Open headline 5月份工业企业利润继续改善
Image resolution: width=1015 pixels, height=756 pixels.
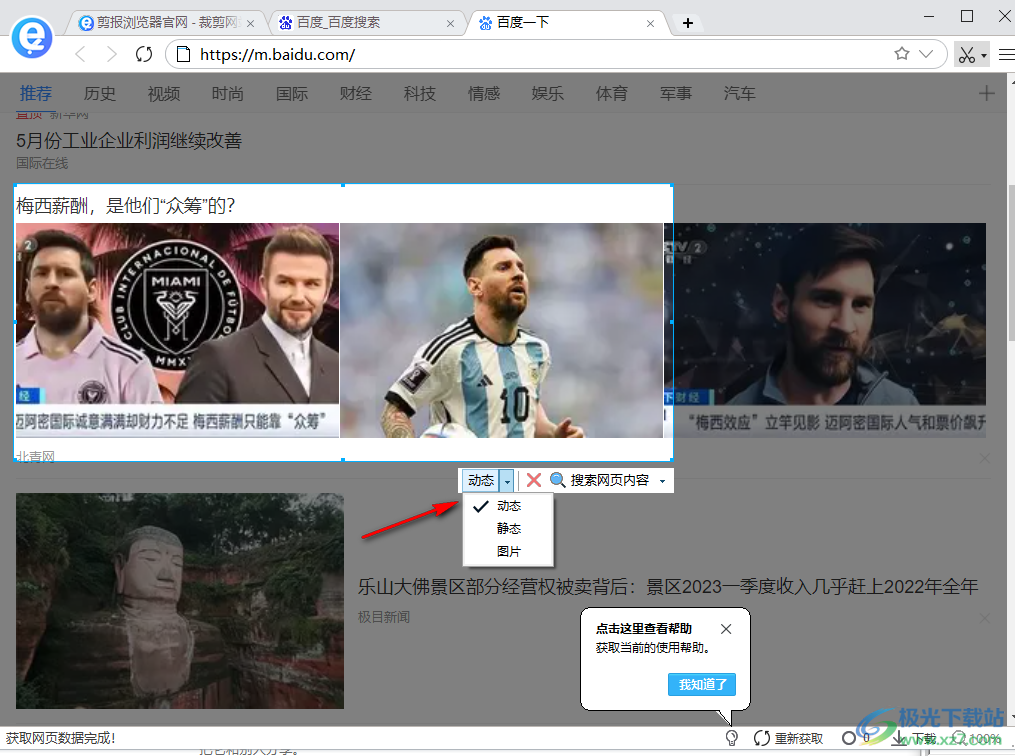129,140
